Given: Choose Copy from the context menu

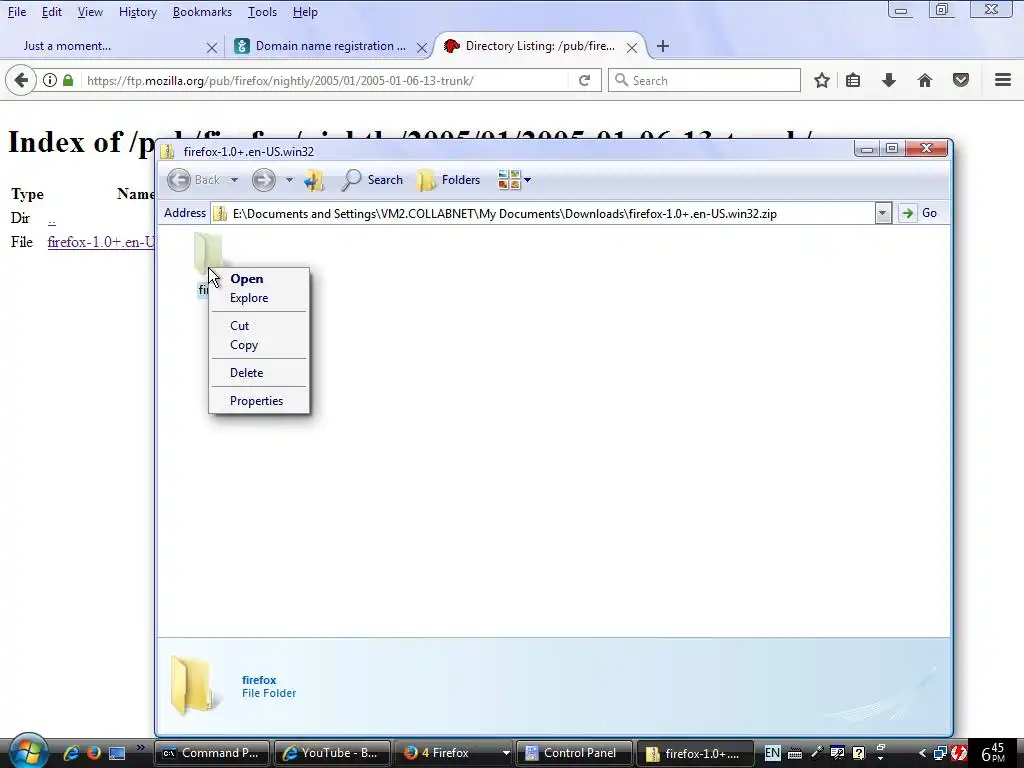Looking at the screenshot, I should click(259, 345).
